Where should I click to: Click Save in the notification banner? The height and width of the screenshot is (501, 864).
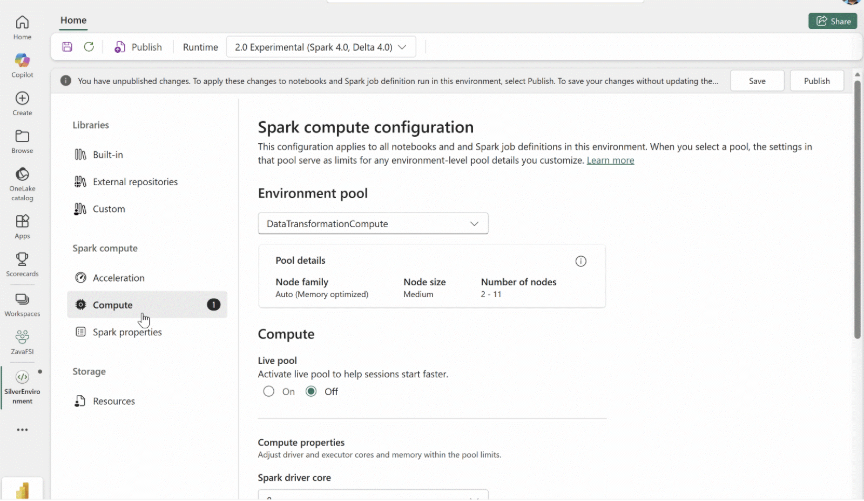[757, 80]
